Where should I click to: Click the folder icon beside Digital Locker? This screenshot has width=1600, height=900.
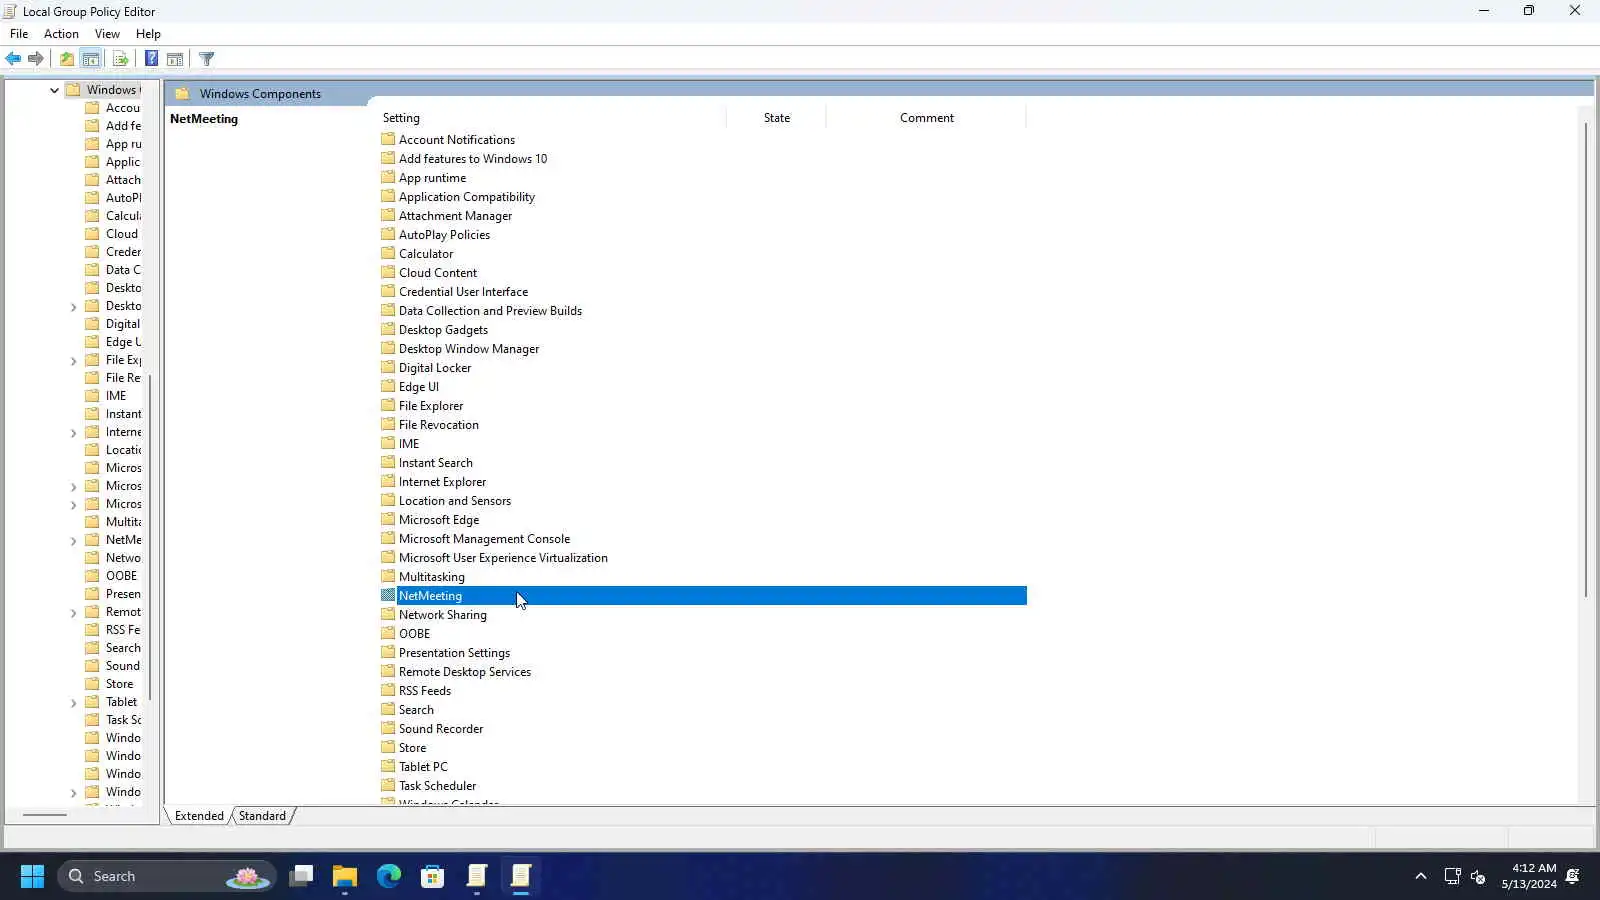(x=388, y=367)
